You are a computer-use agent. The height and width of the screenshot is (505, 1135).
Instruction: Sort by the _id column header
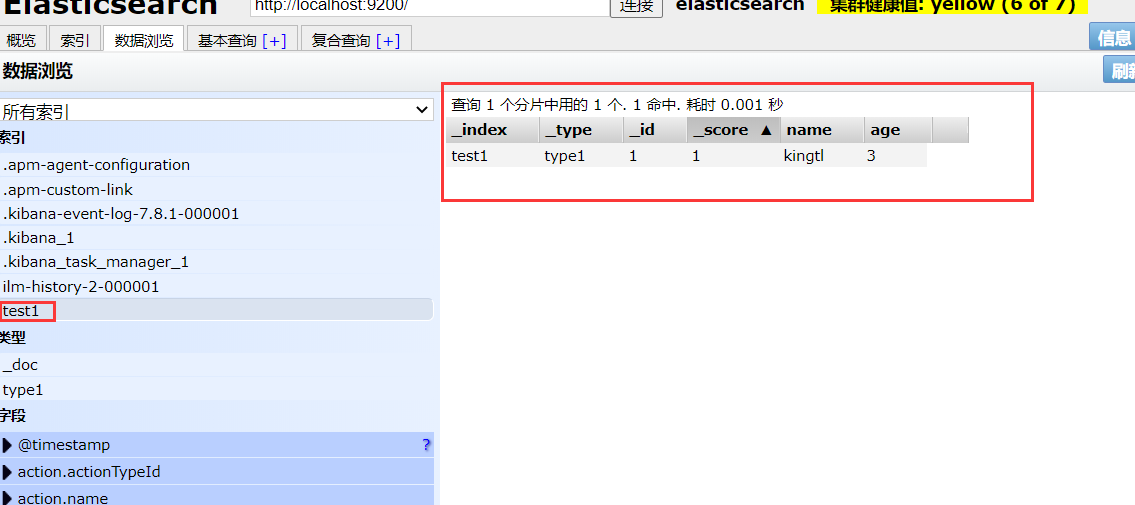pos(655,130)
